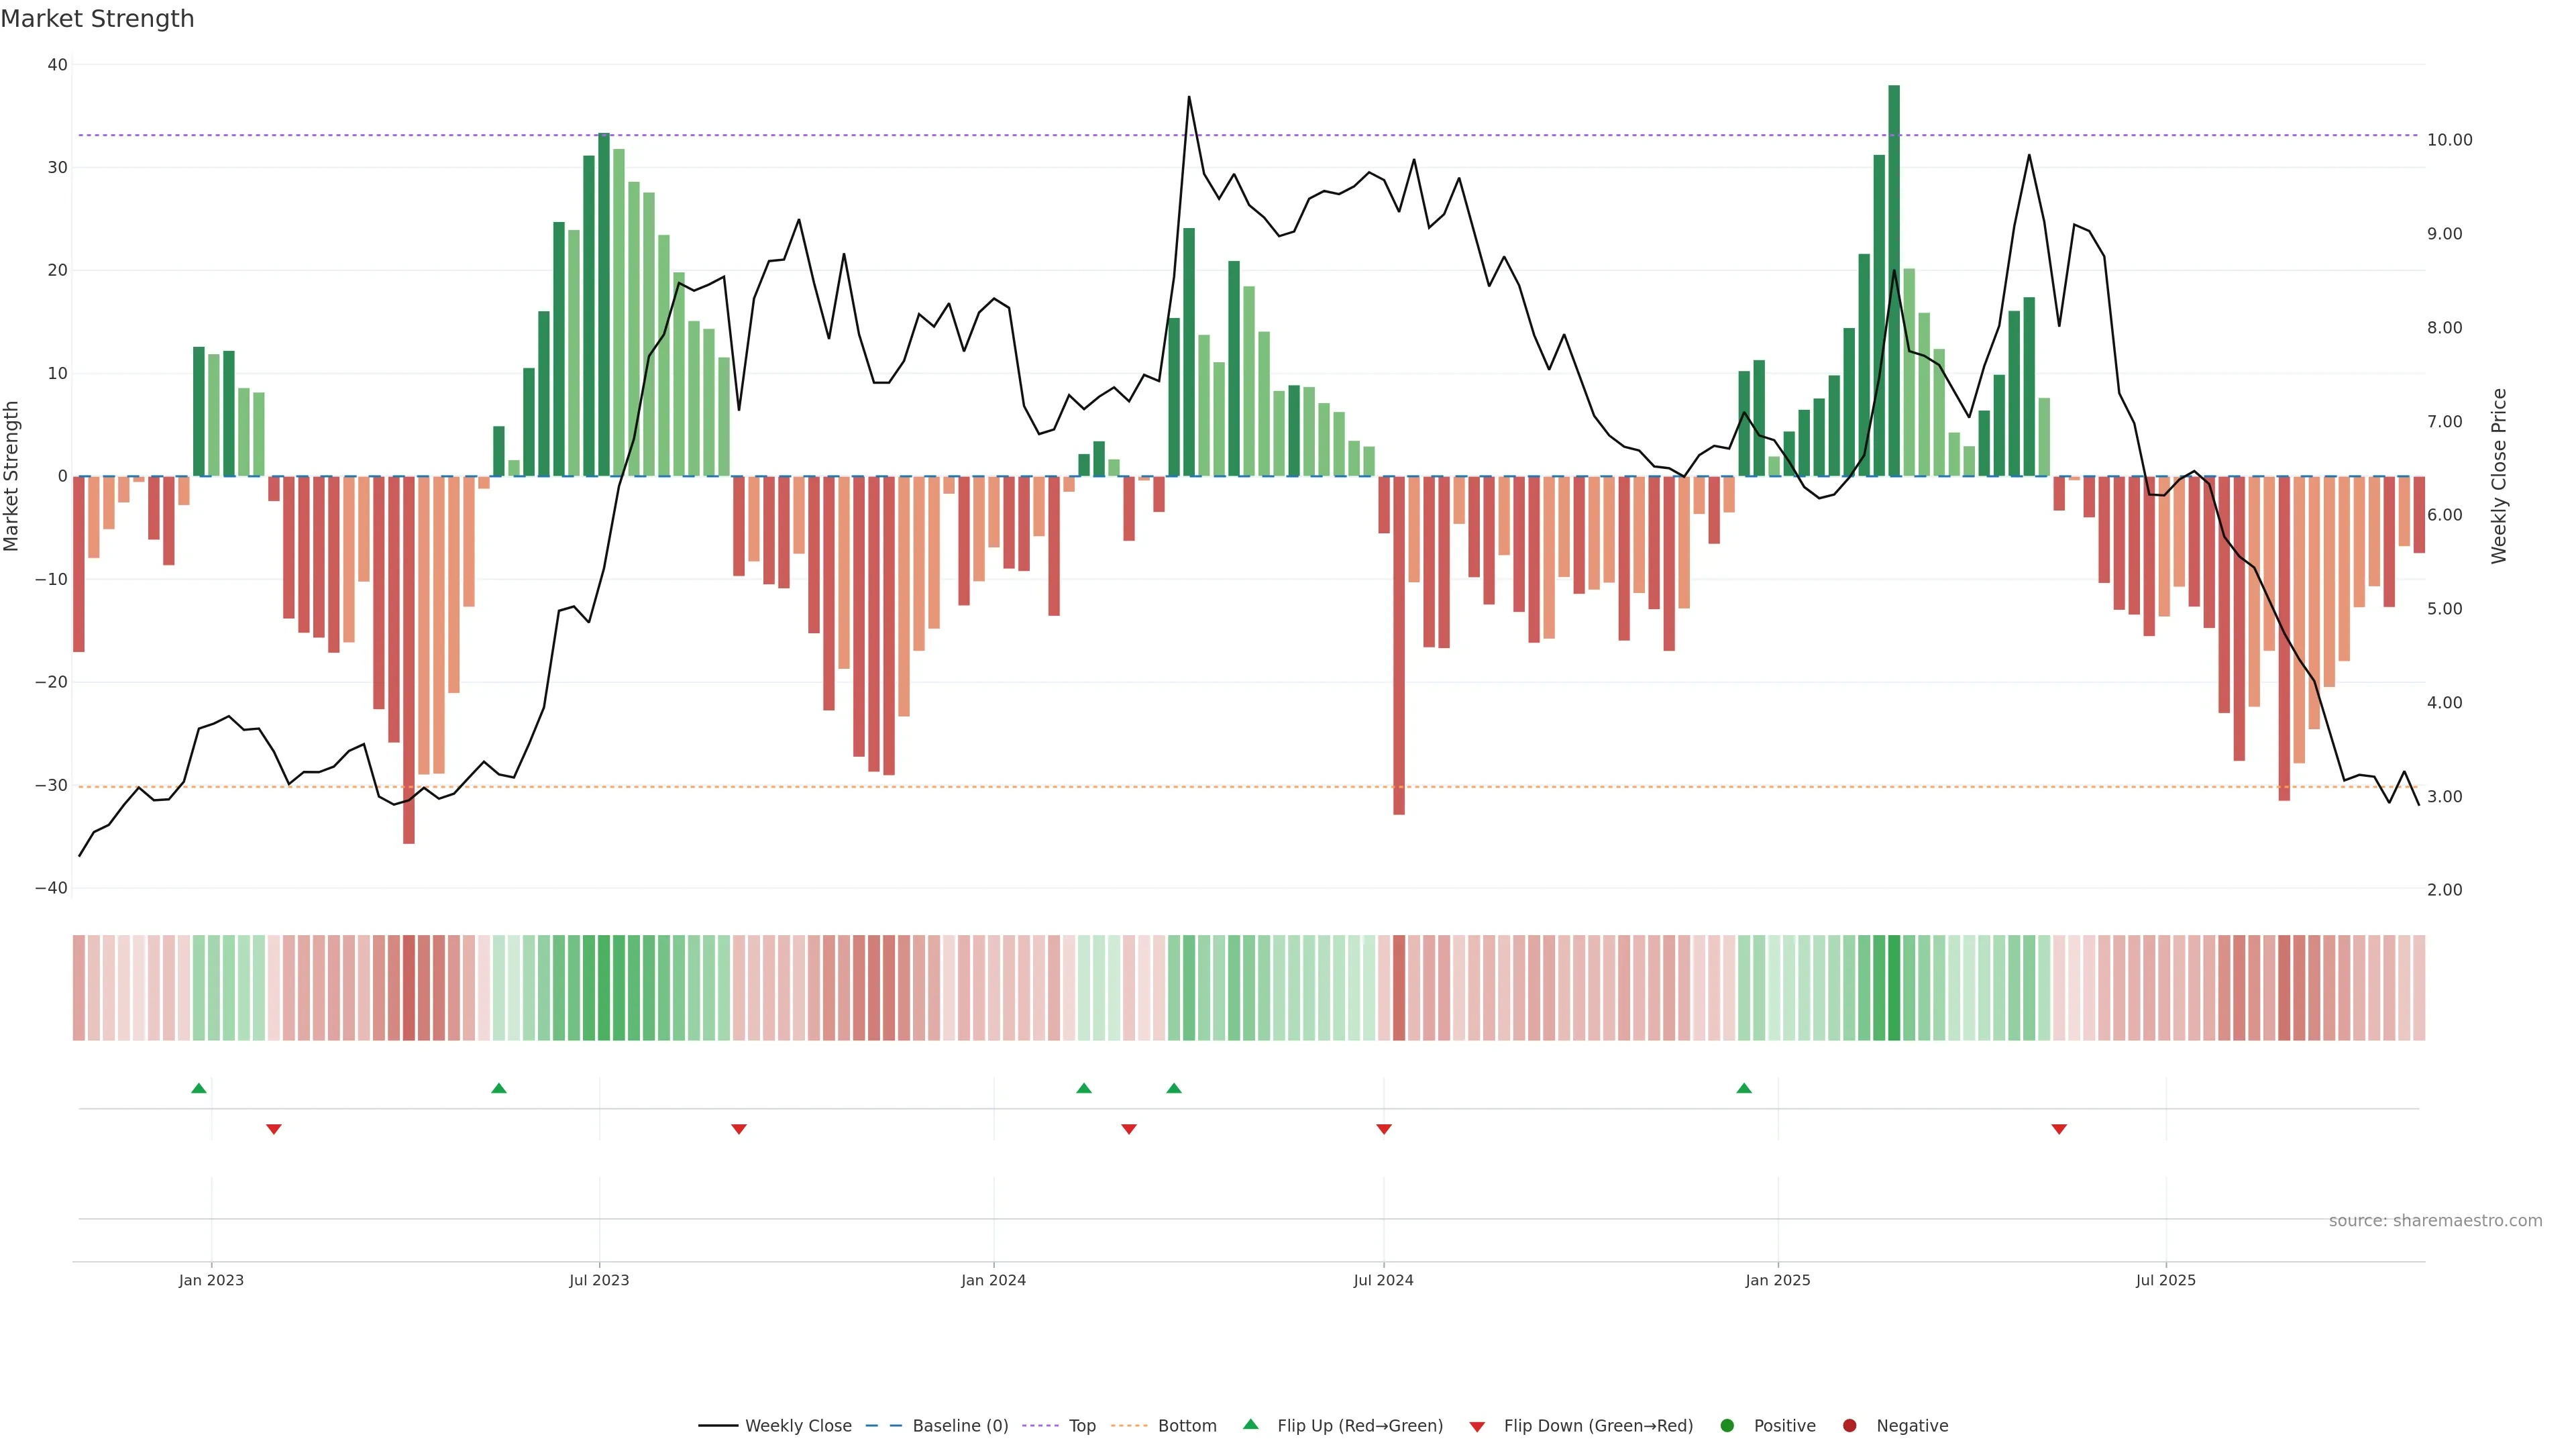Click the green Positive legend dot
Image resolution: width=2576 pixels, height=1449 pixels.
point(1727,1425)
